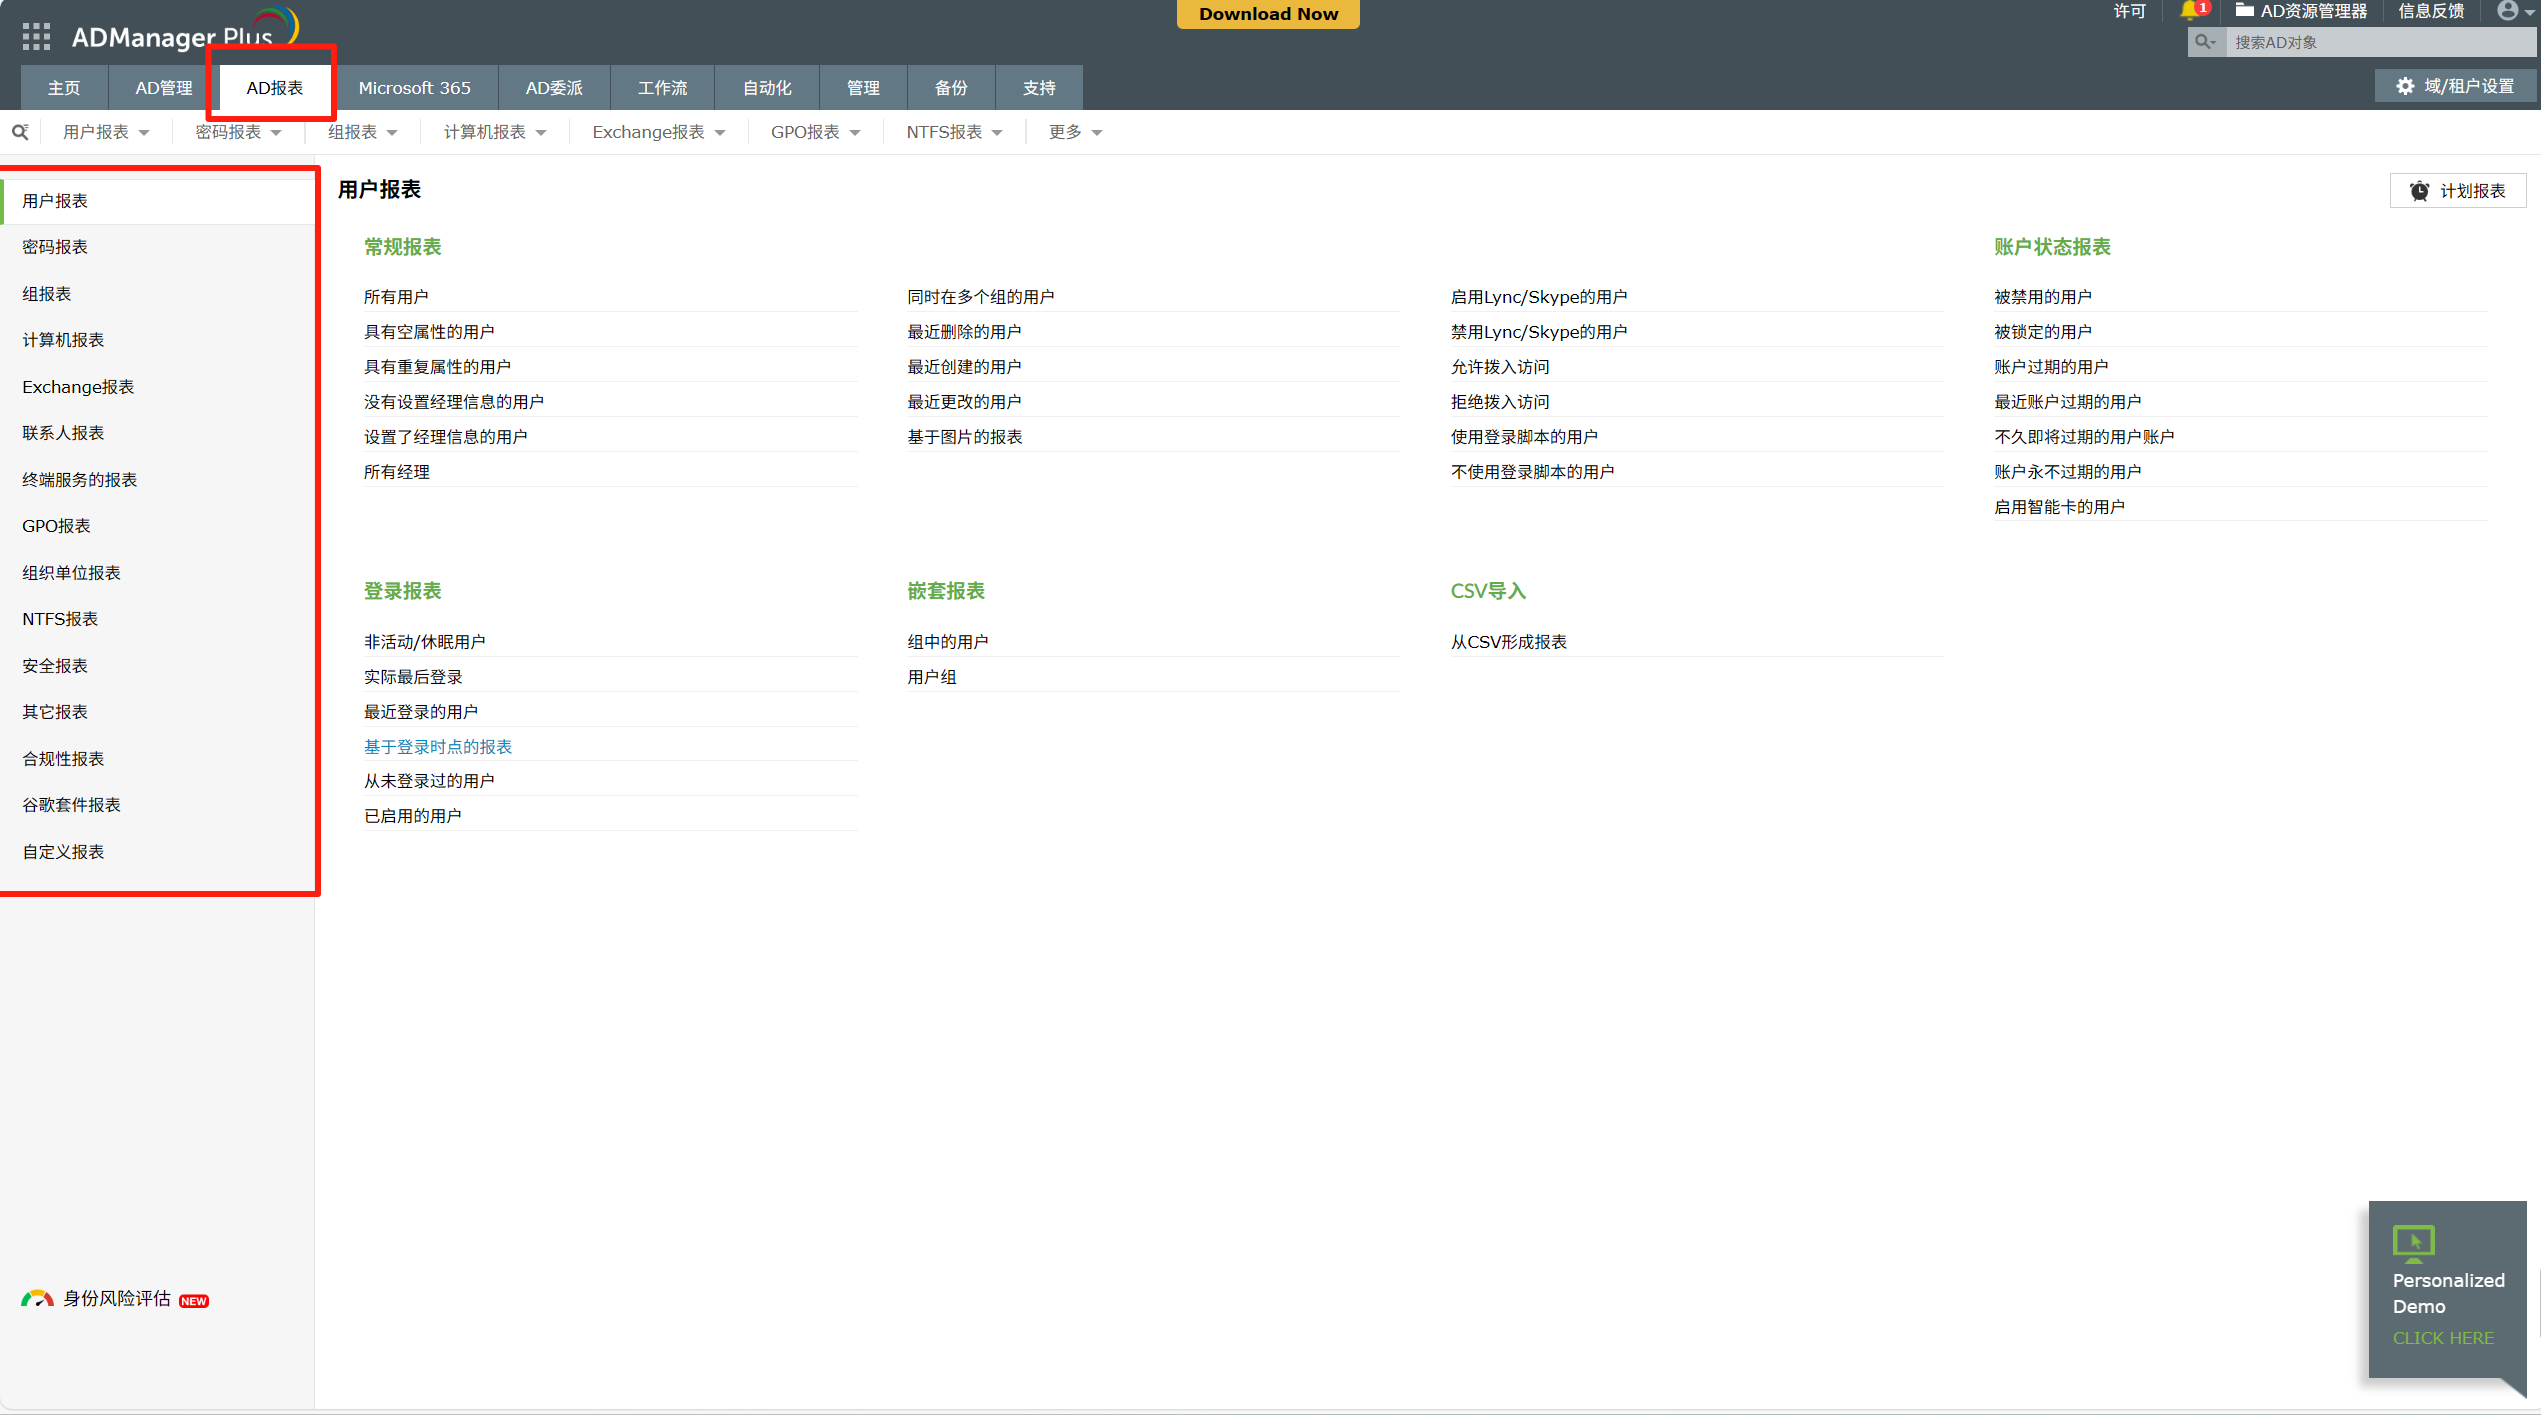Click the 身份风险评估 gauge icon

point(37,1299)
